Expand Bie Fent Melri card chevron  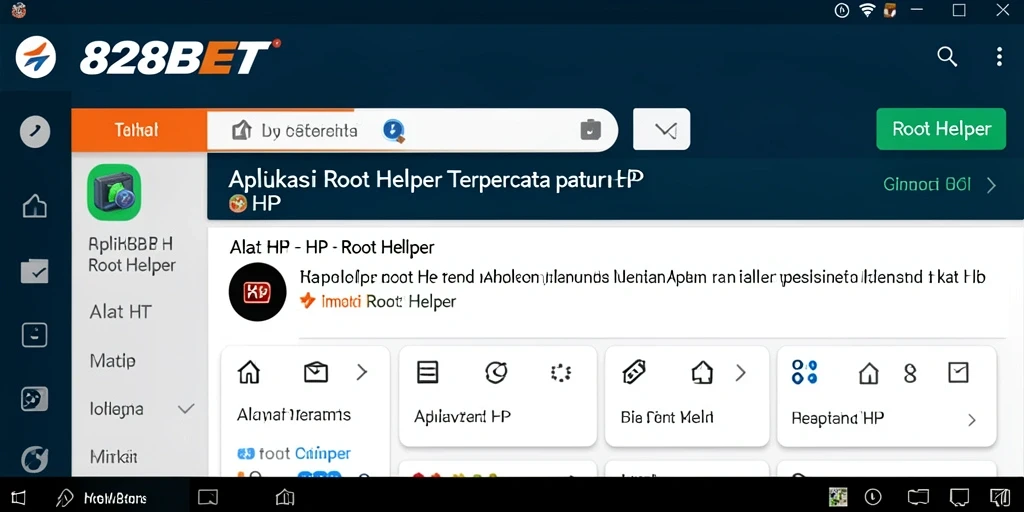[x=740, y=373]
